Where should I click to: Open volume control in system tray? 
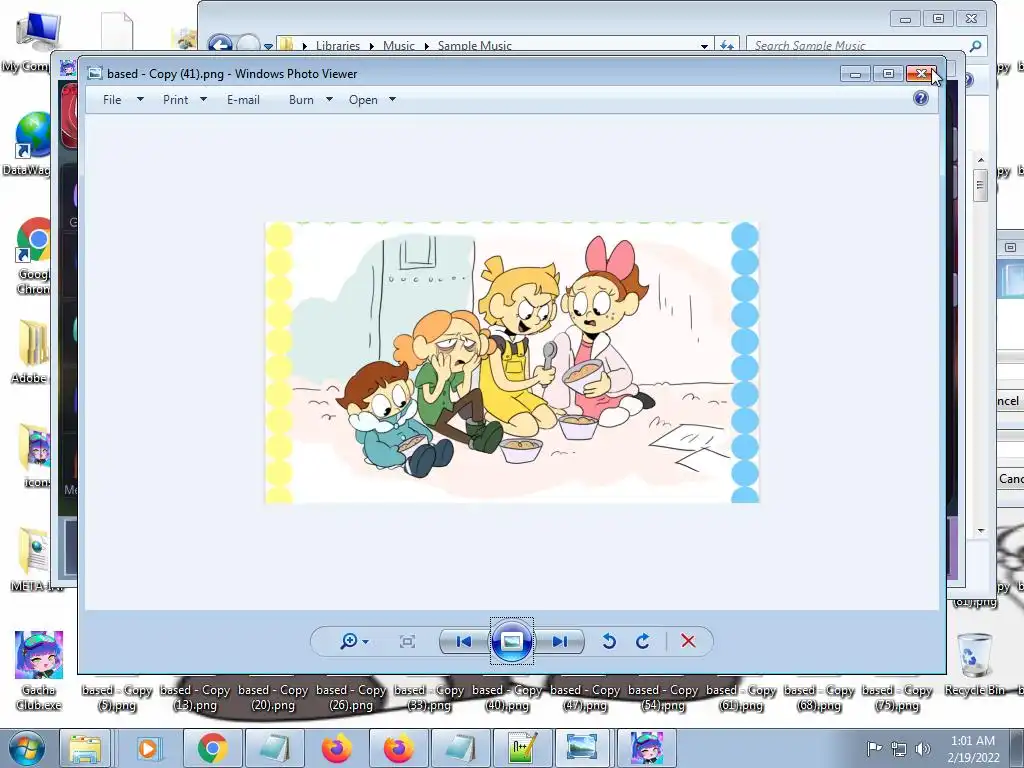point(923,749)
